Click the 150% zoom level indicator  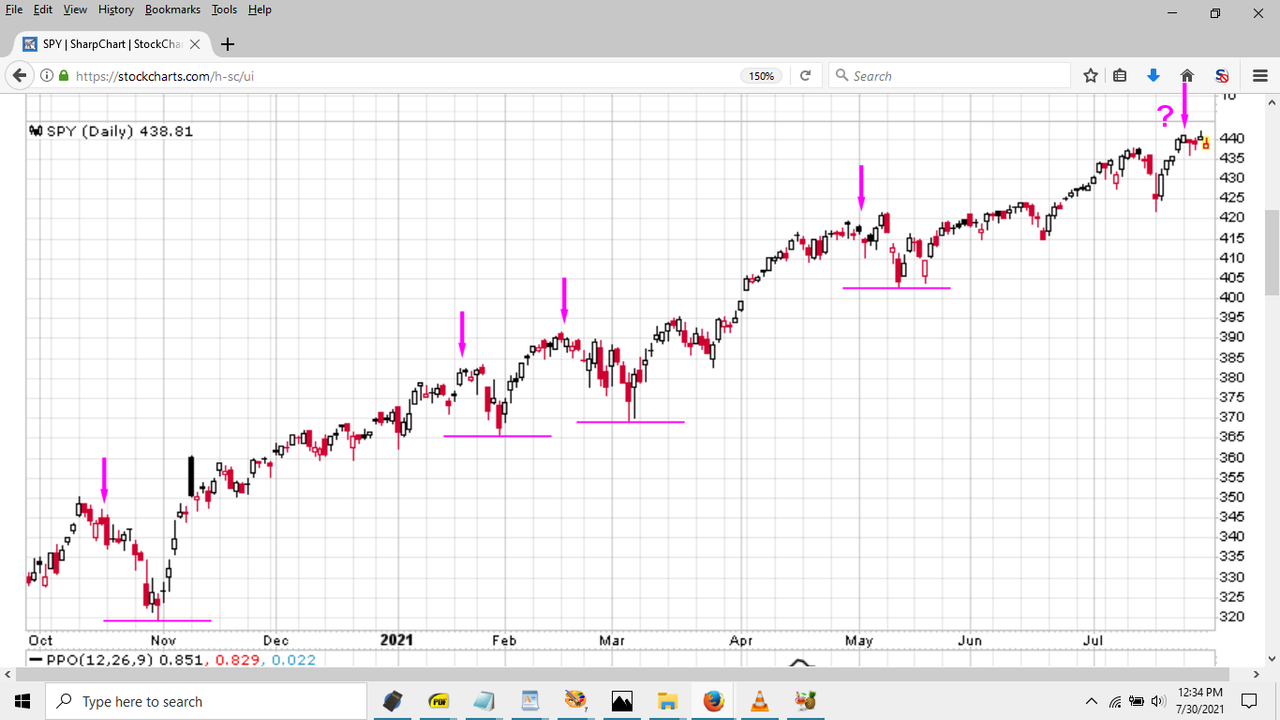pyautogui.click(x=761, y=76)
